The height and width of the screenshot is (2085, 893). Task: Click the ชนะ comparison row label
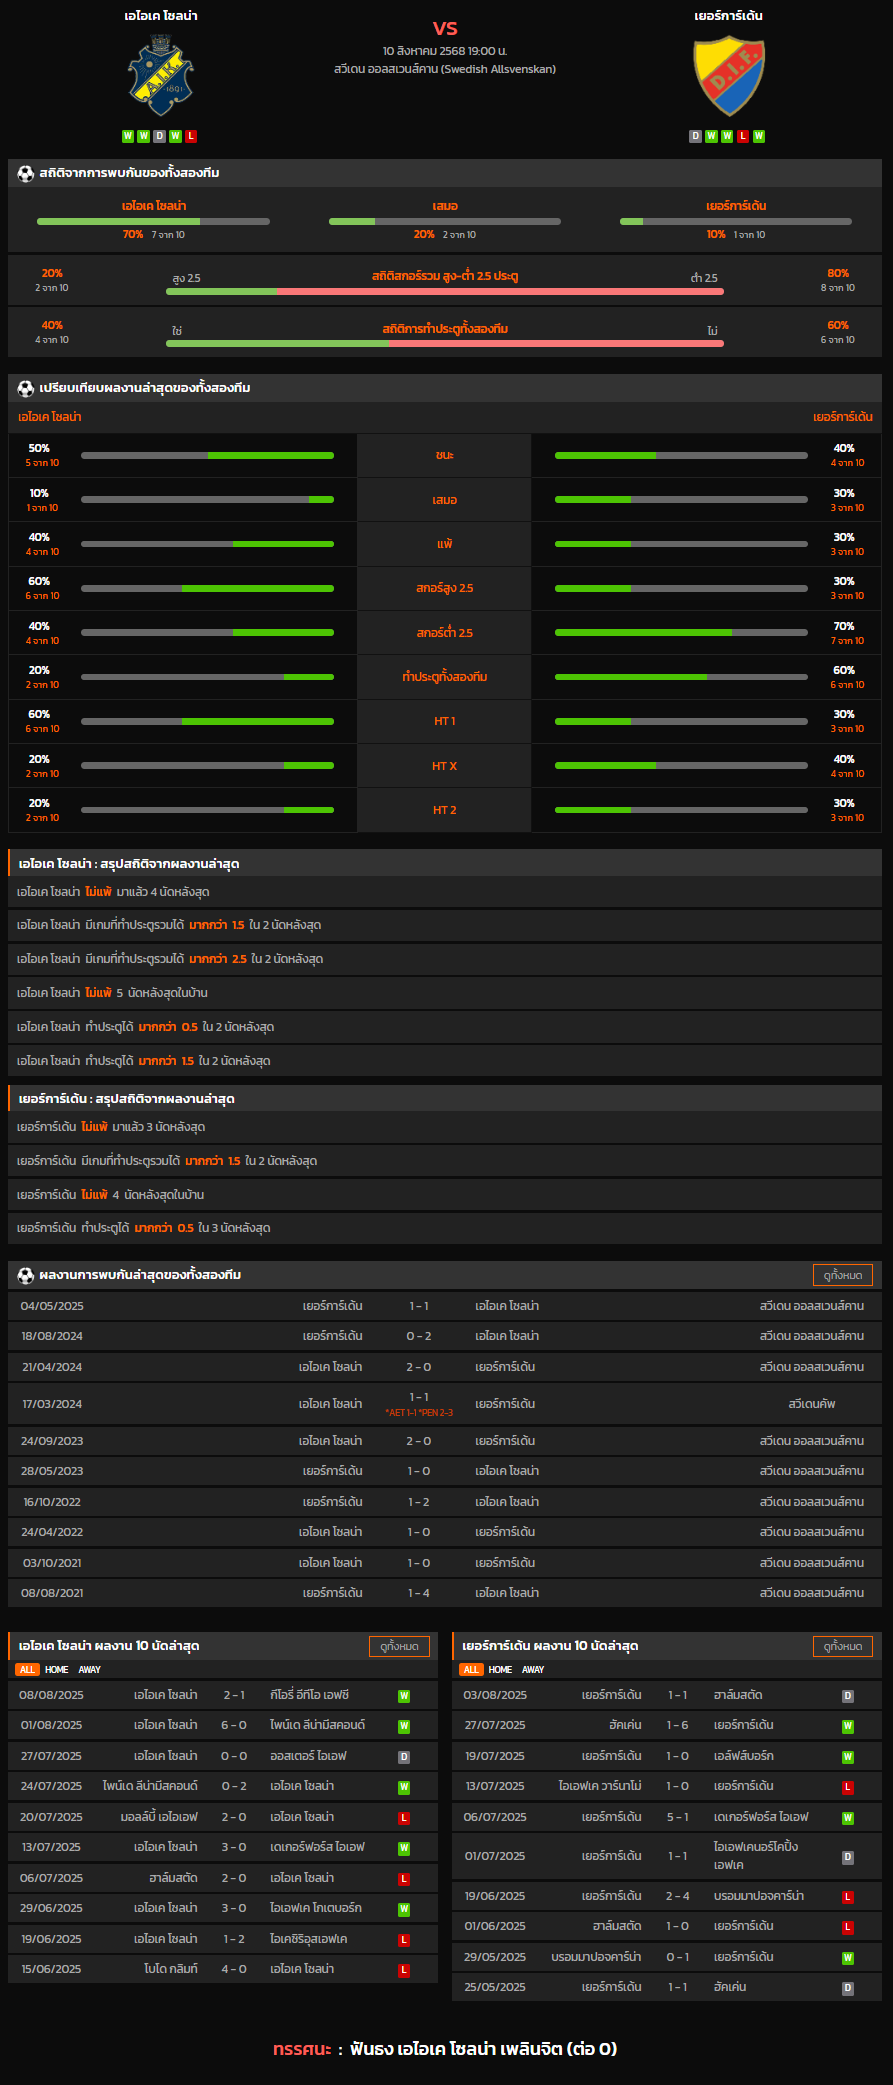445,455
